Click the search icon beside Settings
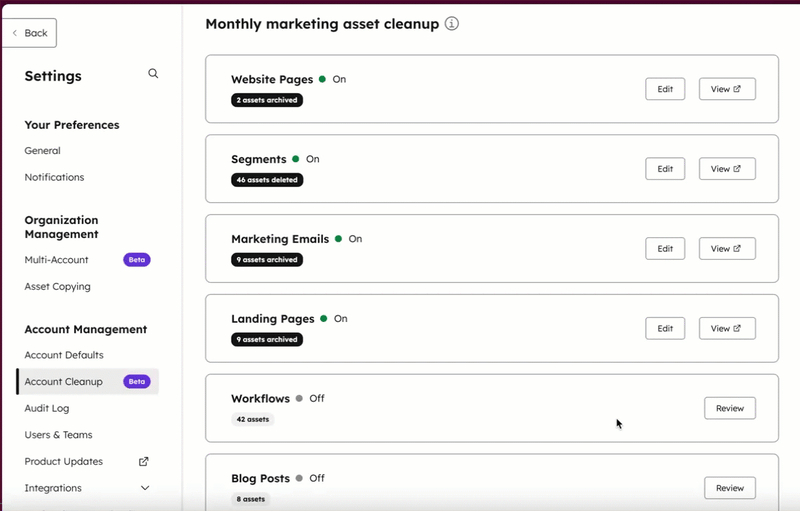Viewport: 800px width, 511px height. [153, 74]
